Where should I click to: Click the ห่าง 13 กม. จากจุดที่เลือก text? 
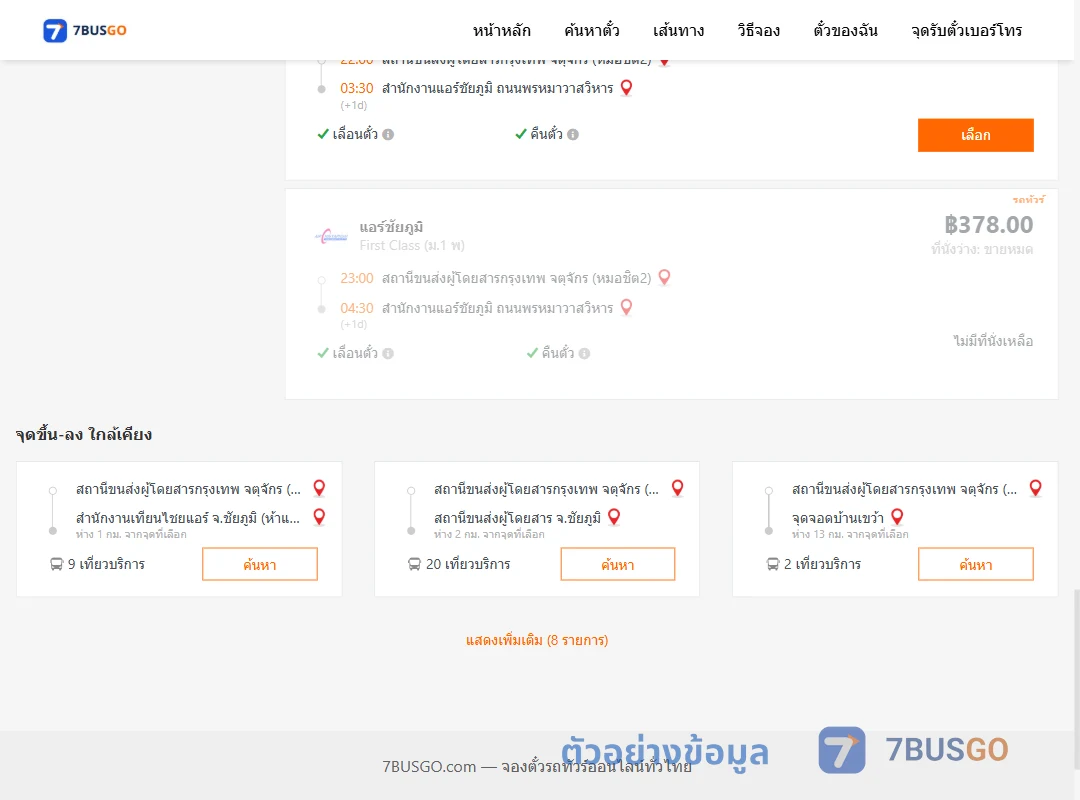tap(850, 534)
